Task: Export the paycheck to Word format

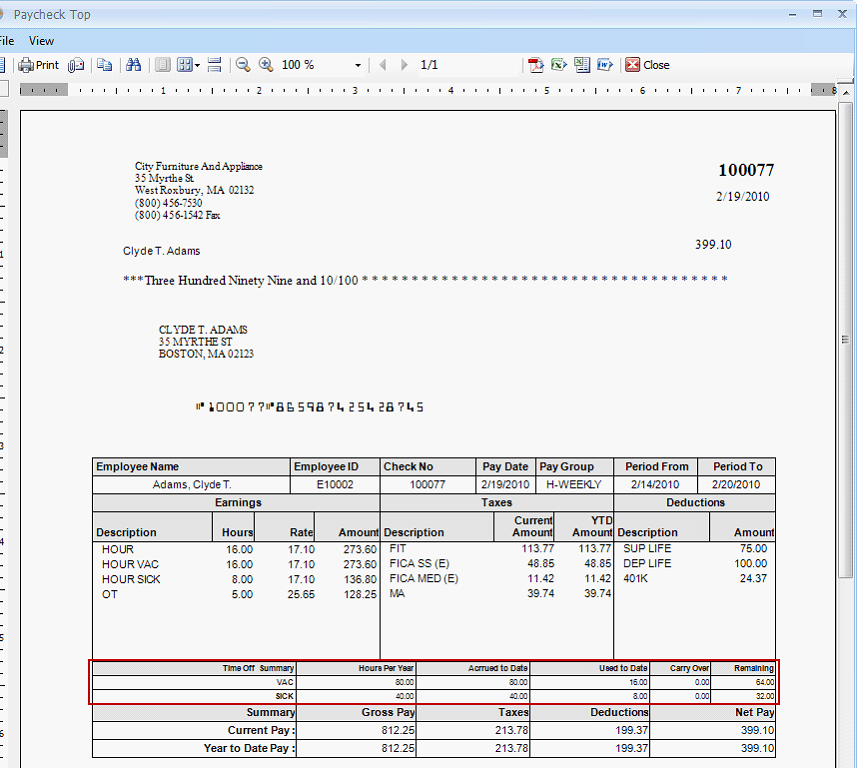Action: click(x=604, y=64)
